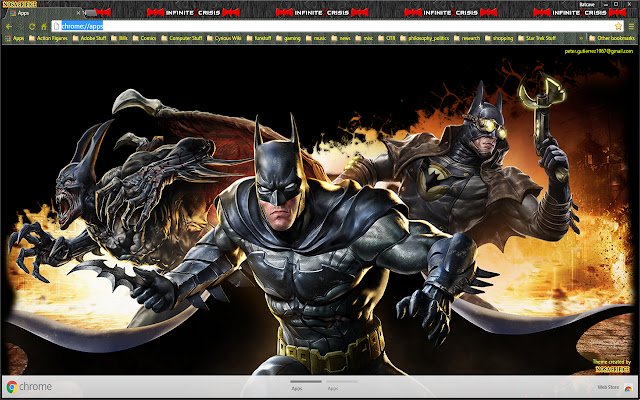This screenshot has width=640, height=400.
Task: Select the Apps browser tab
Action: click(x=43, y=13)
